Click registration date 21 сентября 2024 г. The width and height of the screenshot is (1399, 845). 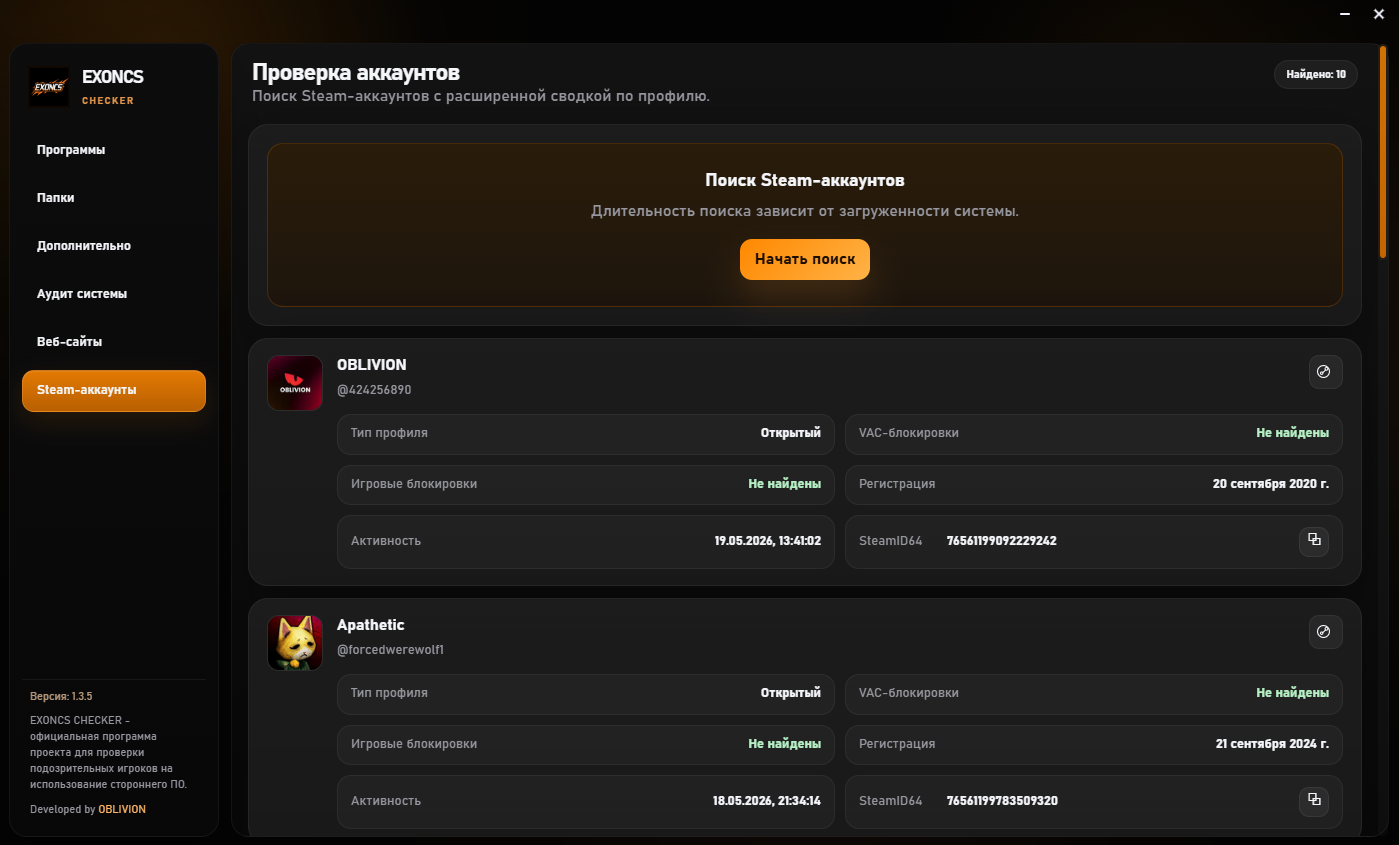pos(1272,744)
